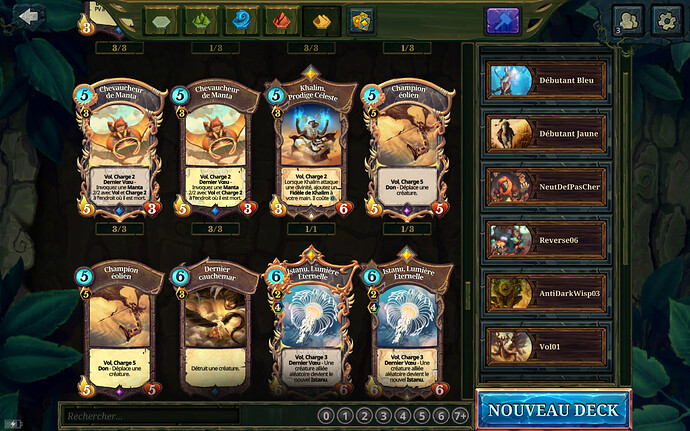Viewport: 690px width, 431px height.
Task: Click the back arrow icon
Action: click(29, 17)
